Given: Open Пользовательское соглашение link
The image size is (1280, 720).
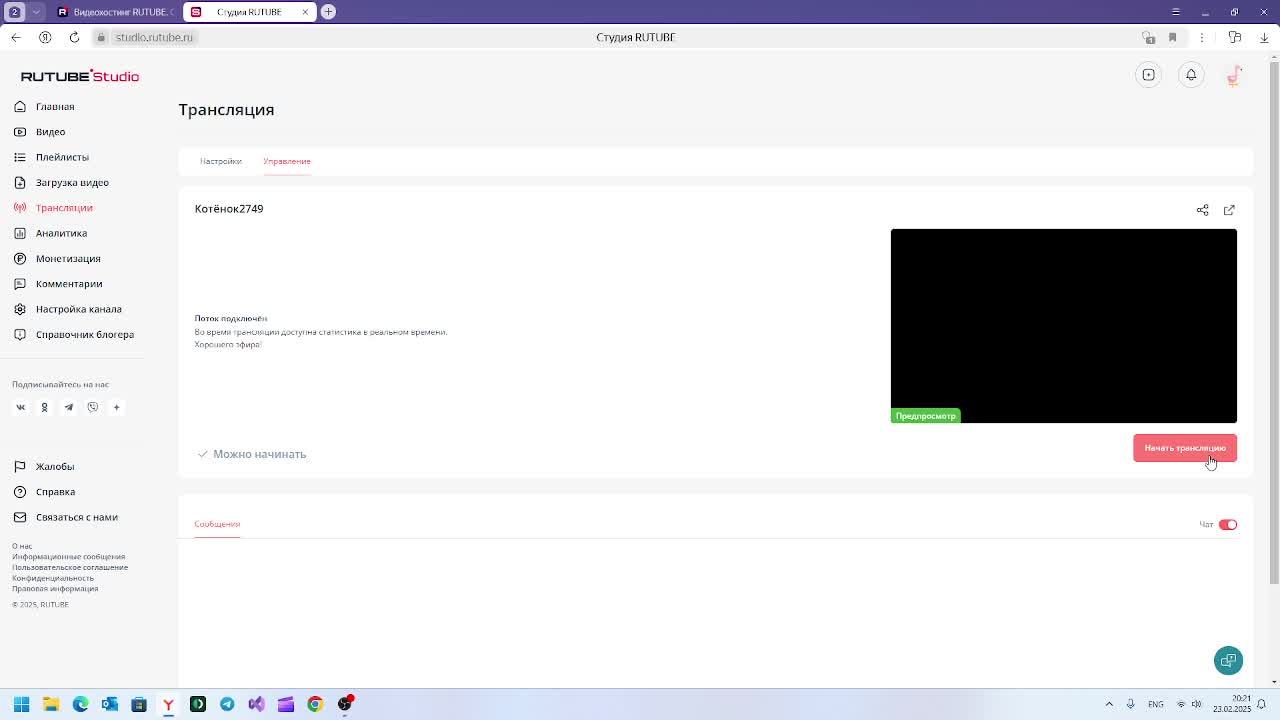Looking at the screenshot, I should (x=70, y=567).
